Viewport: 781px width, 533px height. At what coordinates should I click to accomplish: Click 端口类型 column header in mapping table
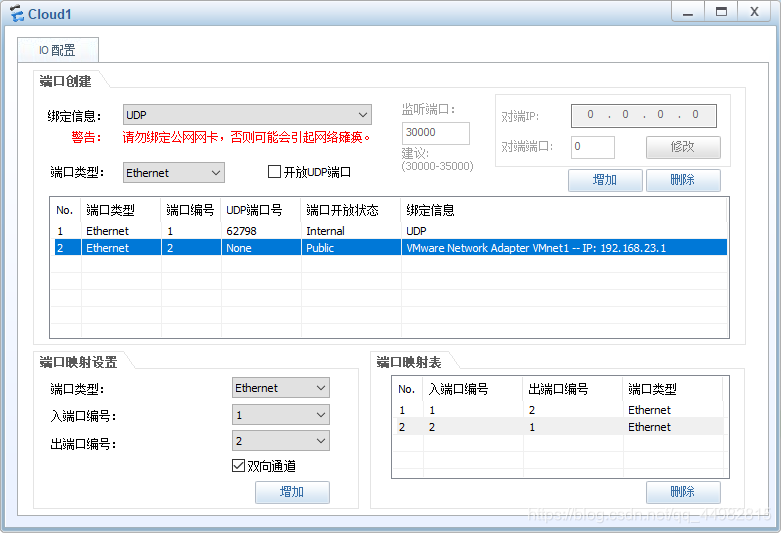pos(673,389)
